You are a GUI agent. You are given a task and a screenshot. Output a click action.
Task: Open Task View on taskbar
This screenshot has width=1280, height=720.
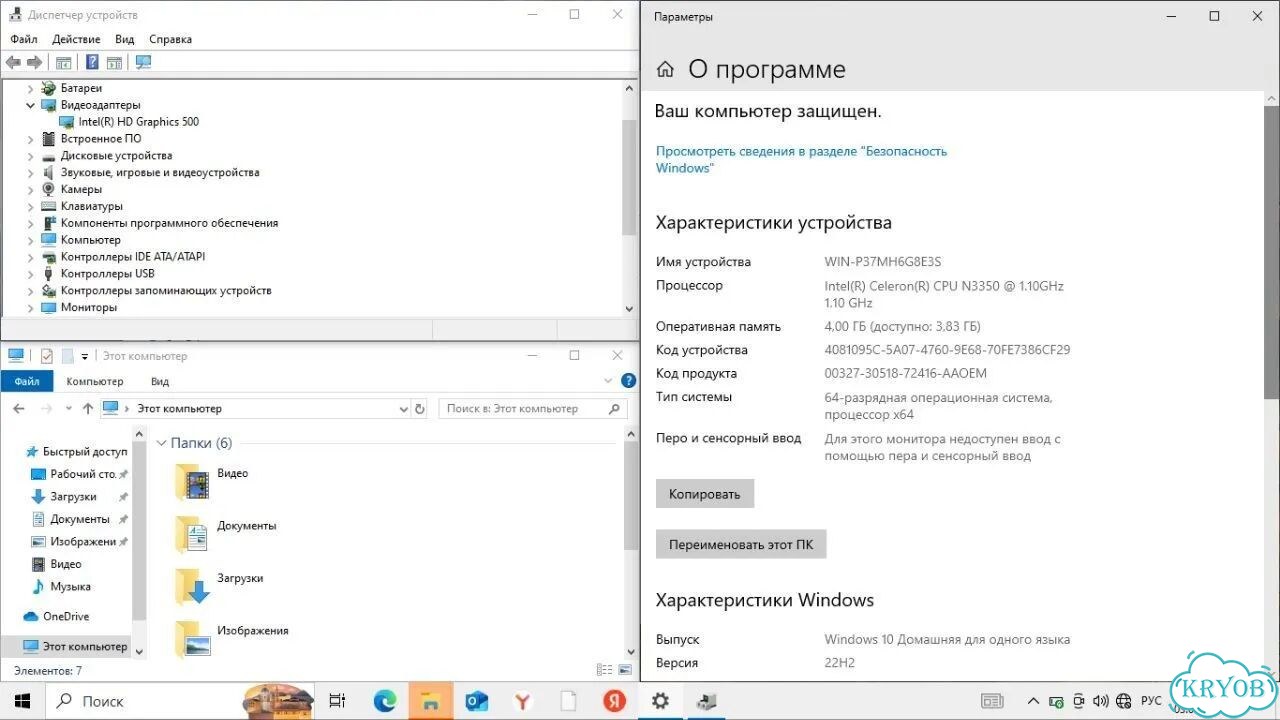tap(337, 701)
